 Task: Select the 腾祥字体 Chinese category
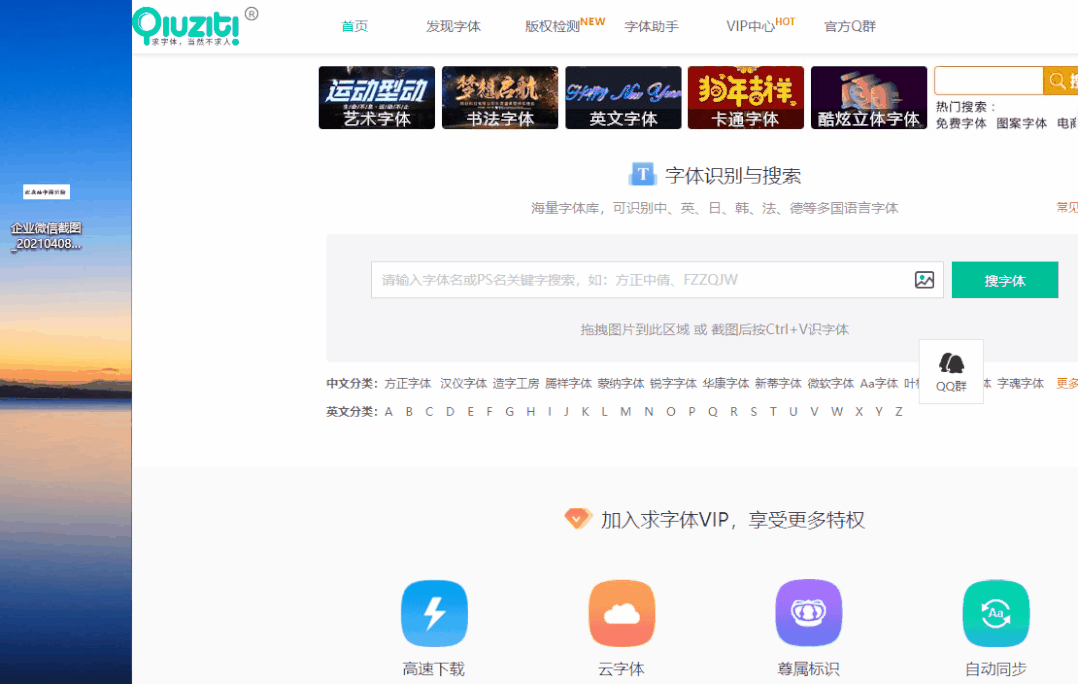coord(569,384)
